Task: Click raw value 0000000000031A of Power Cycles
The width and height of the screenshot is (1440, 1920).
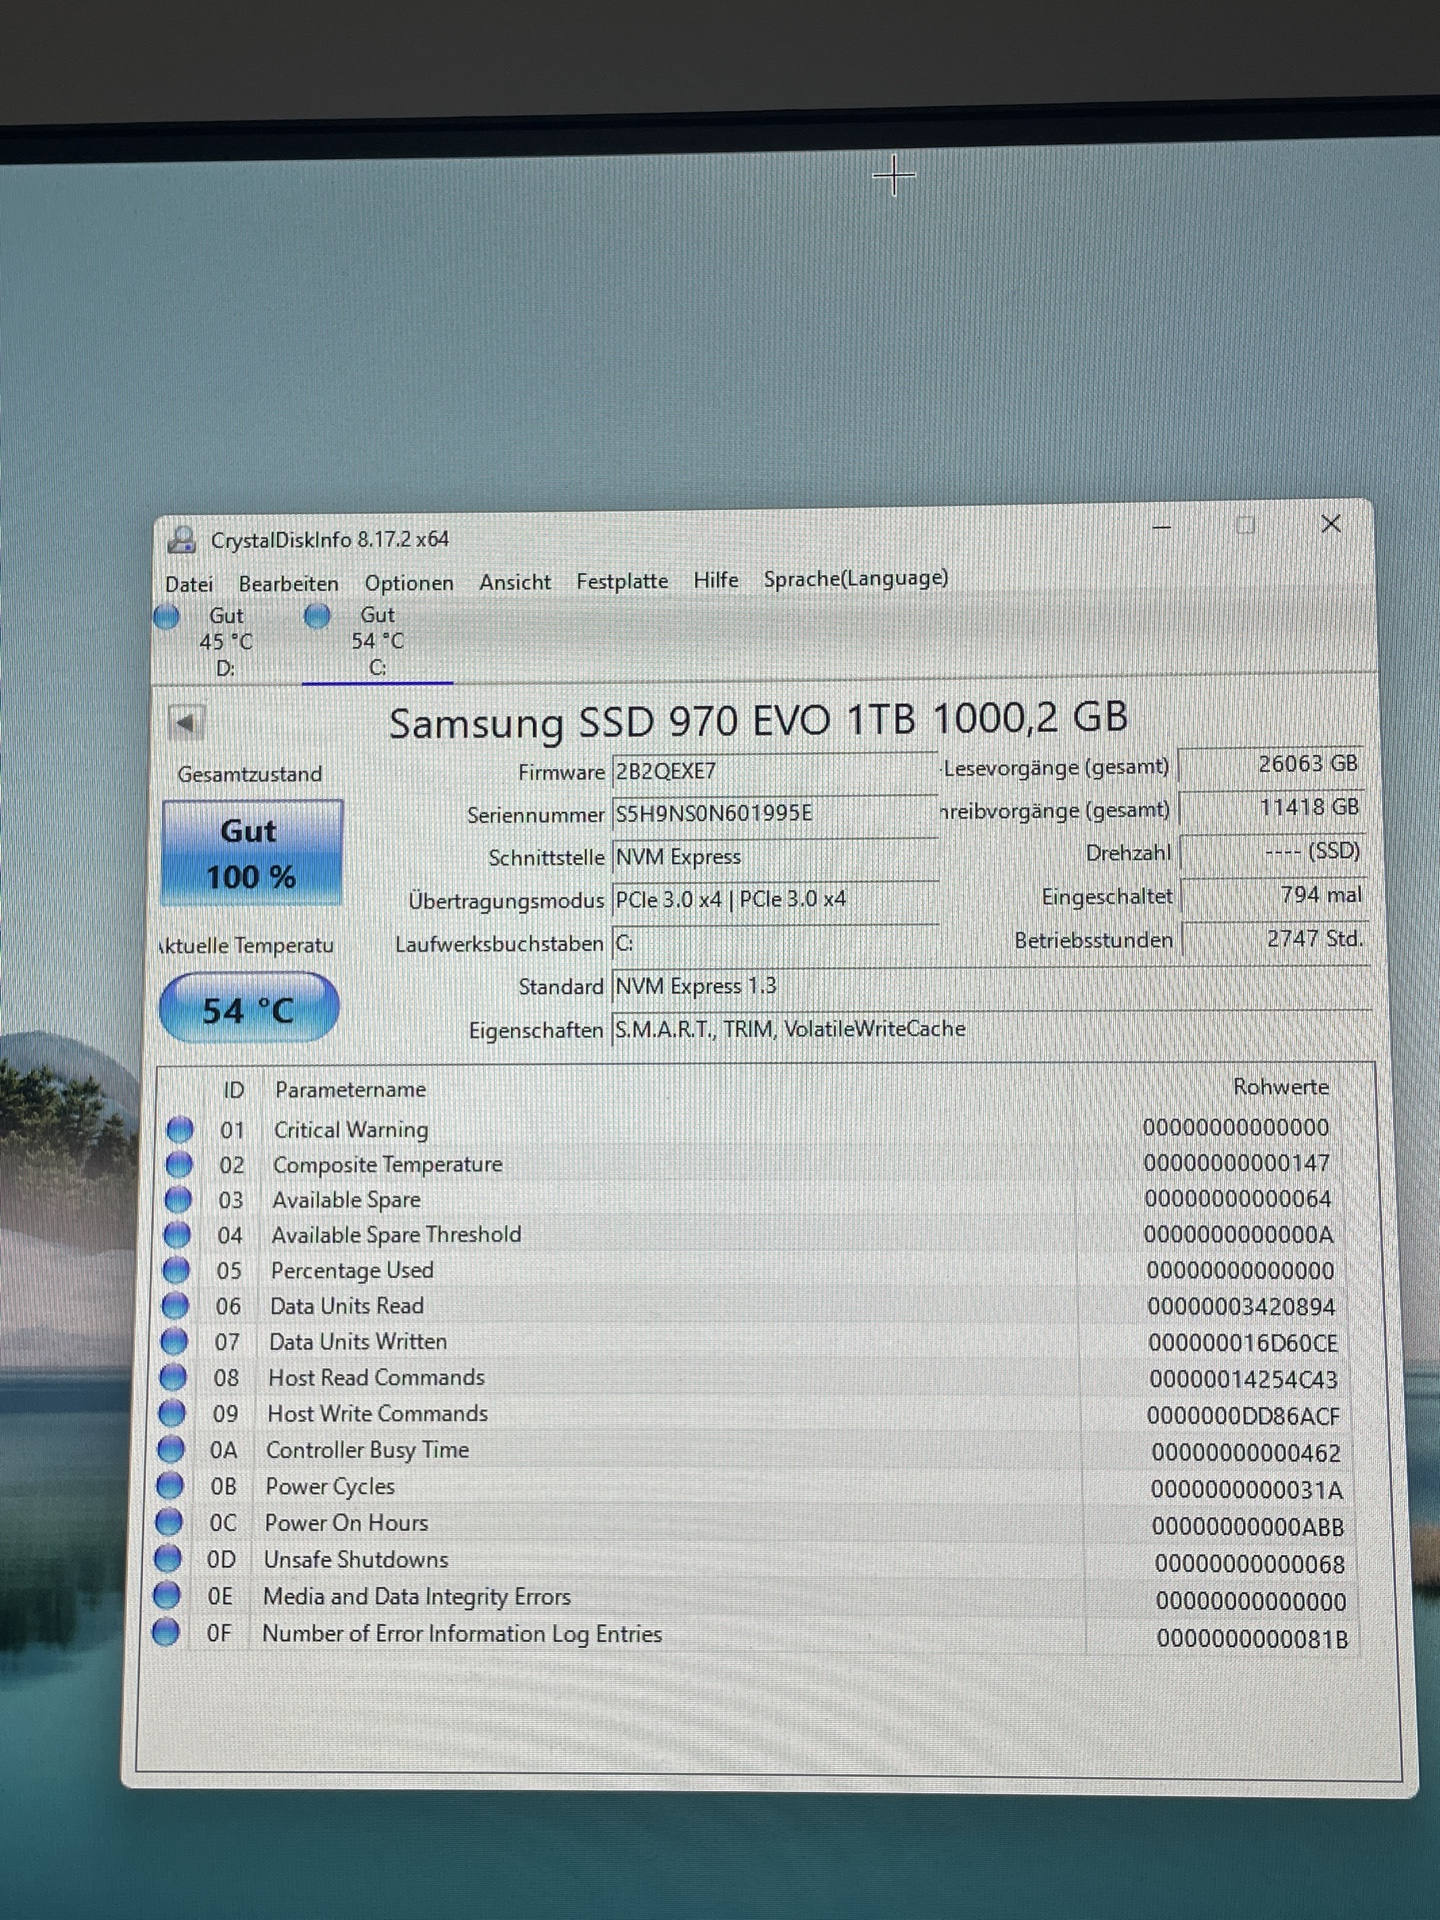Action: [1247, 1490]
